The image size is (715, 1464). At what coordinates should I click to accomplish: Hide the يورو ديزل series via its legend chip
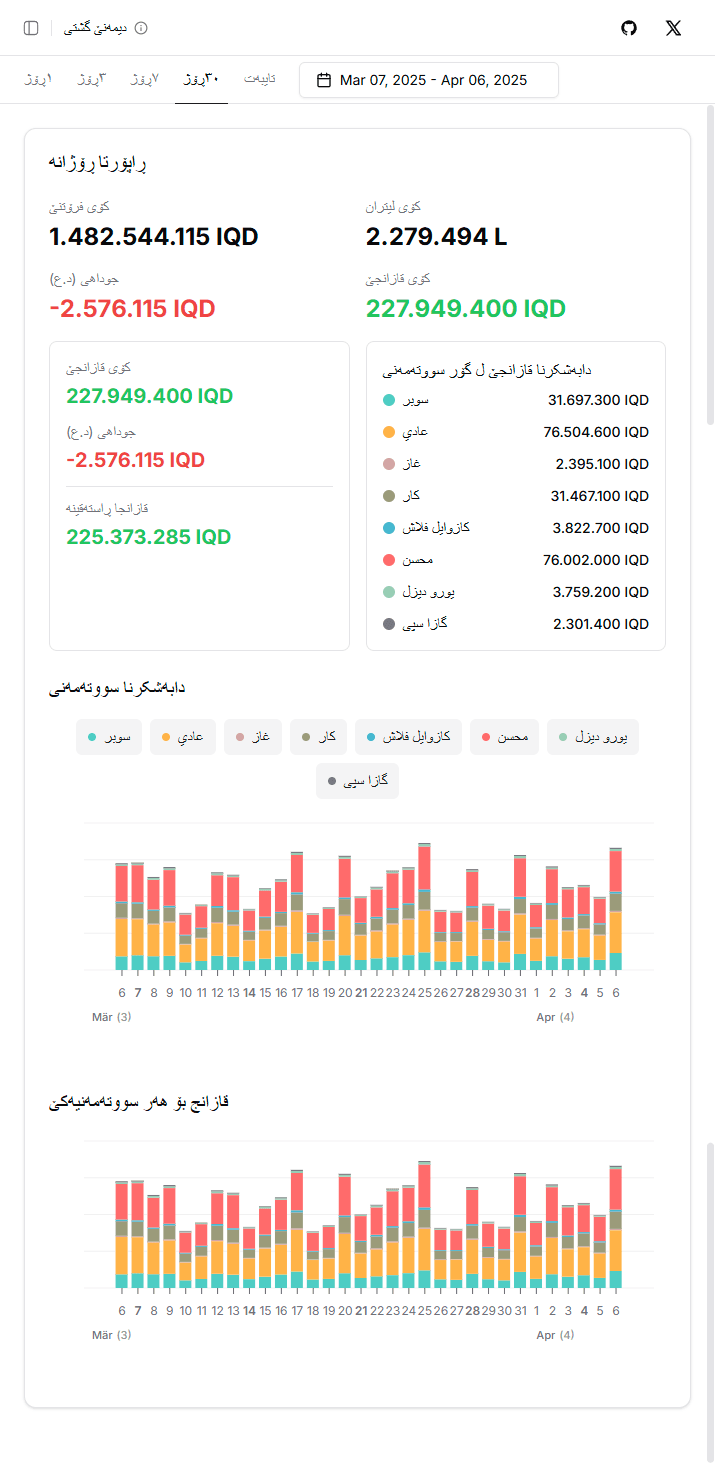point(592,737)
